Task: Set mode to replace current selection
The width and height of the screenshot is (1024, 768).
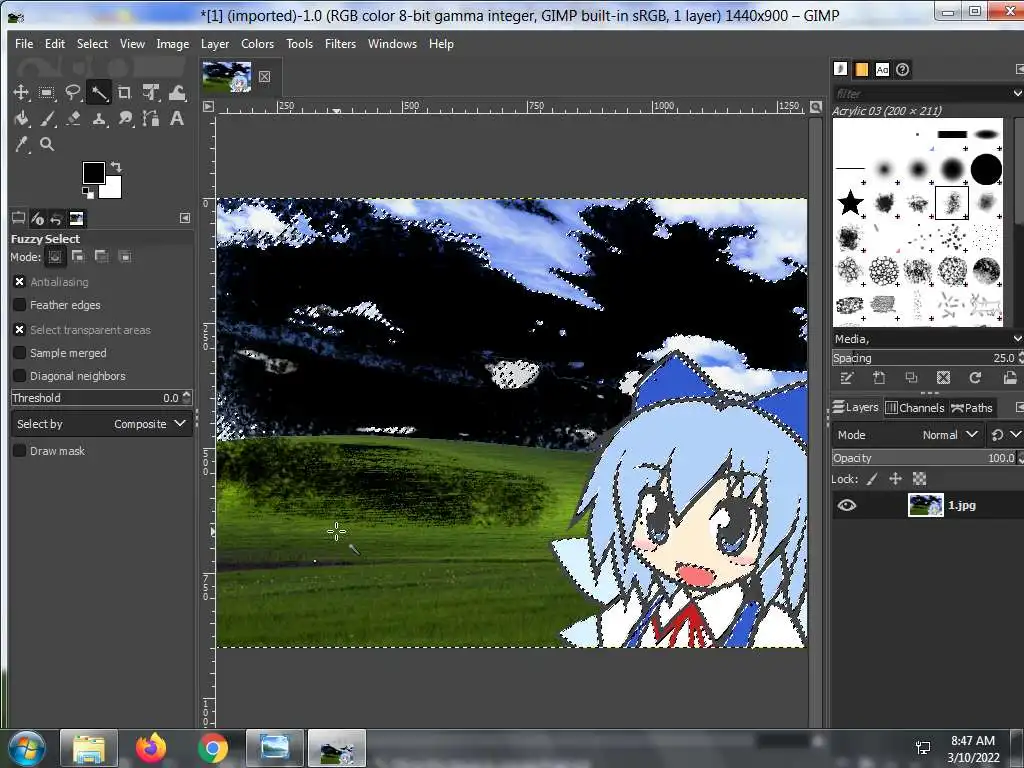Action: tap(55, 257)
